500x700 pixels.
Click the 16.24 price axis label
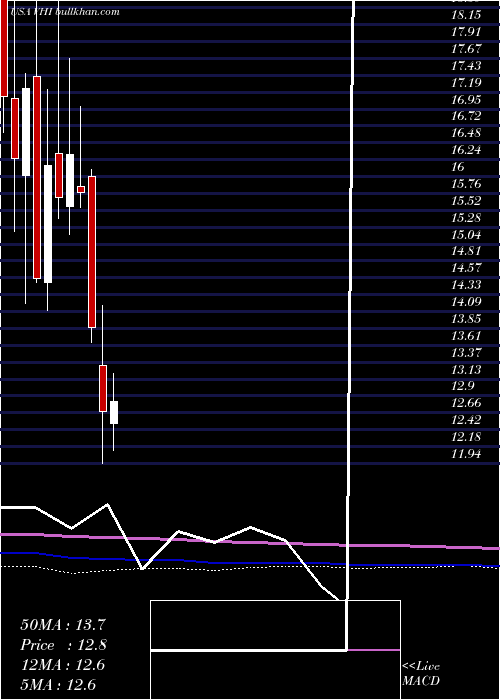click(x=466, y=150)
